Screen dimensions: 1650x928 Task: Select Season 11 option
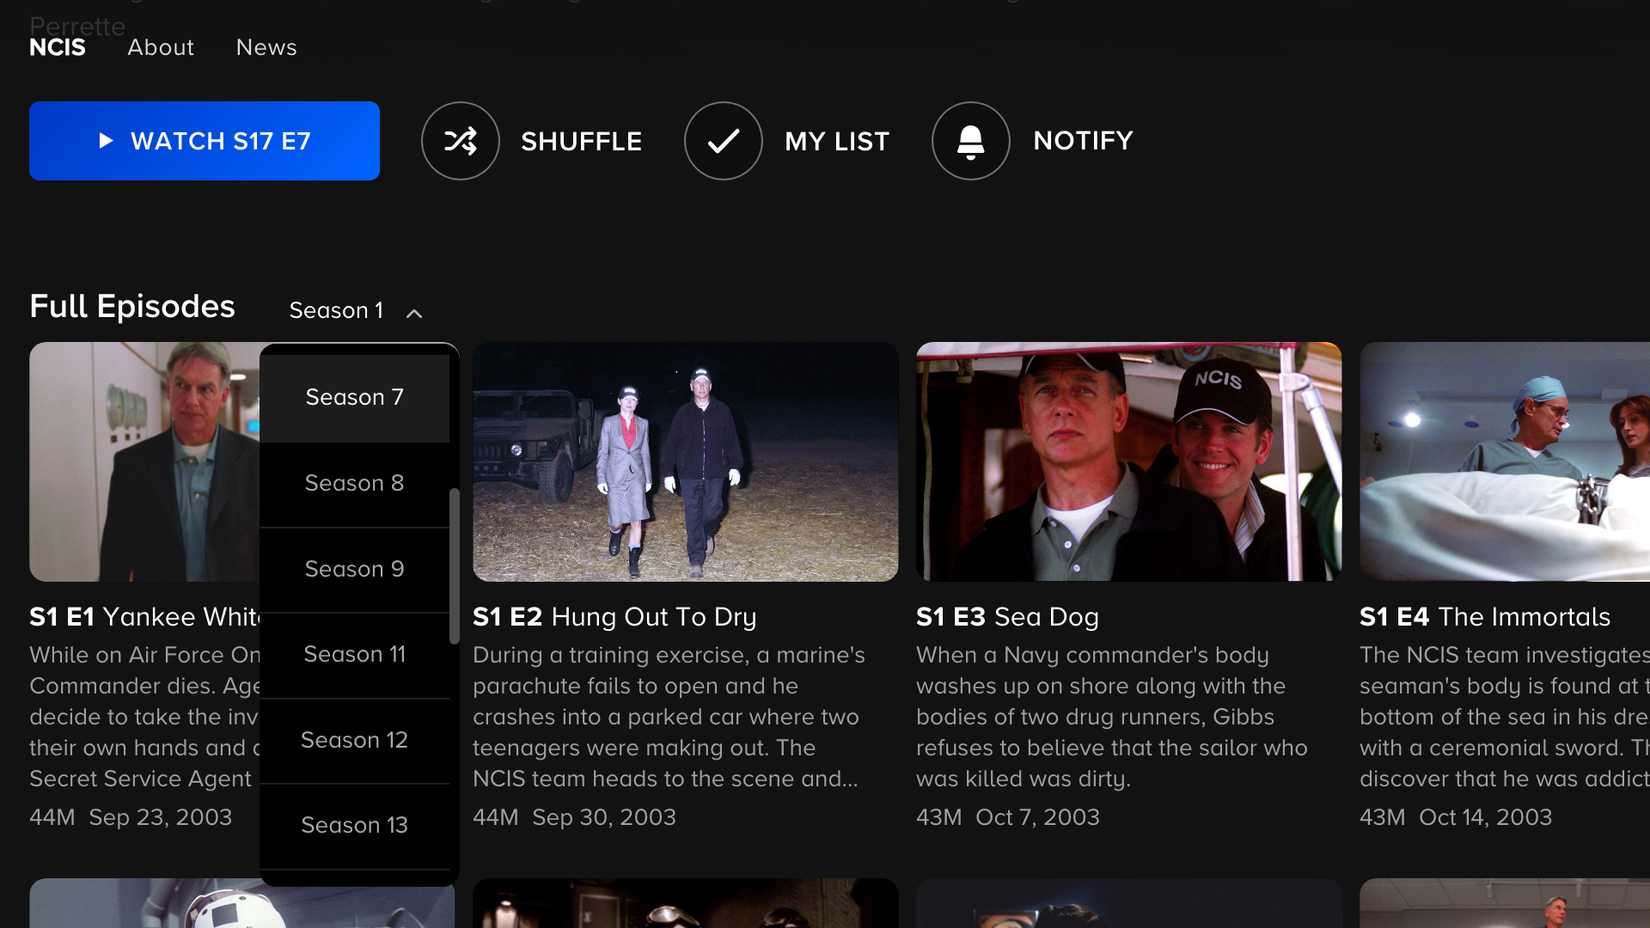pos(354,655)
